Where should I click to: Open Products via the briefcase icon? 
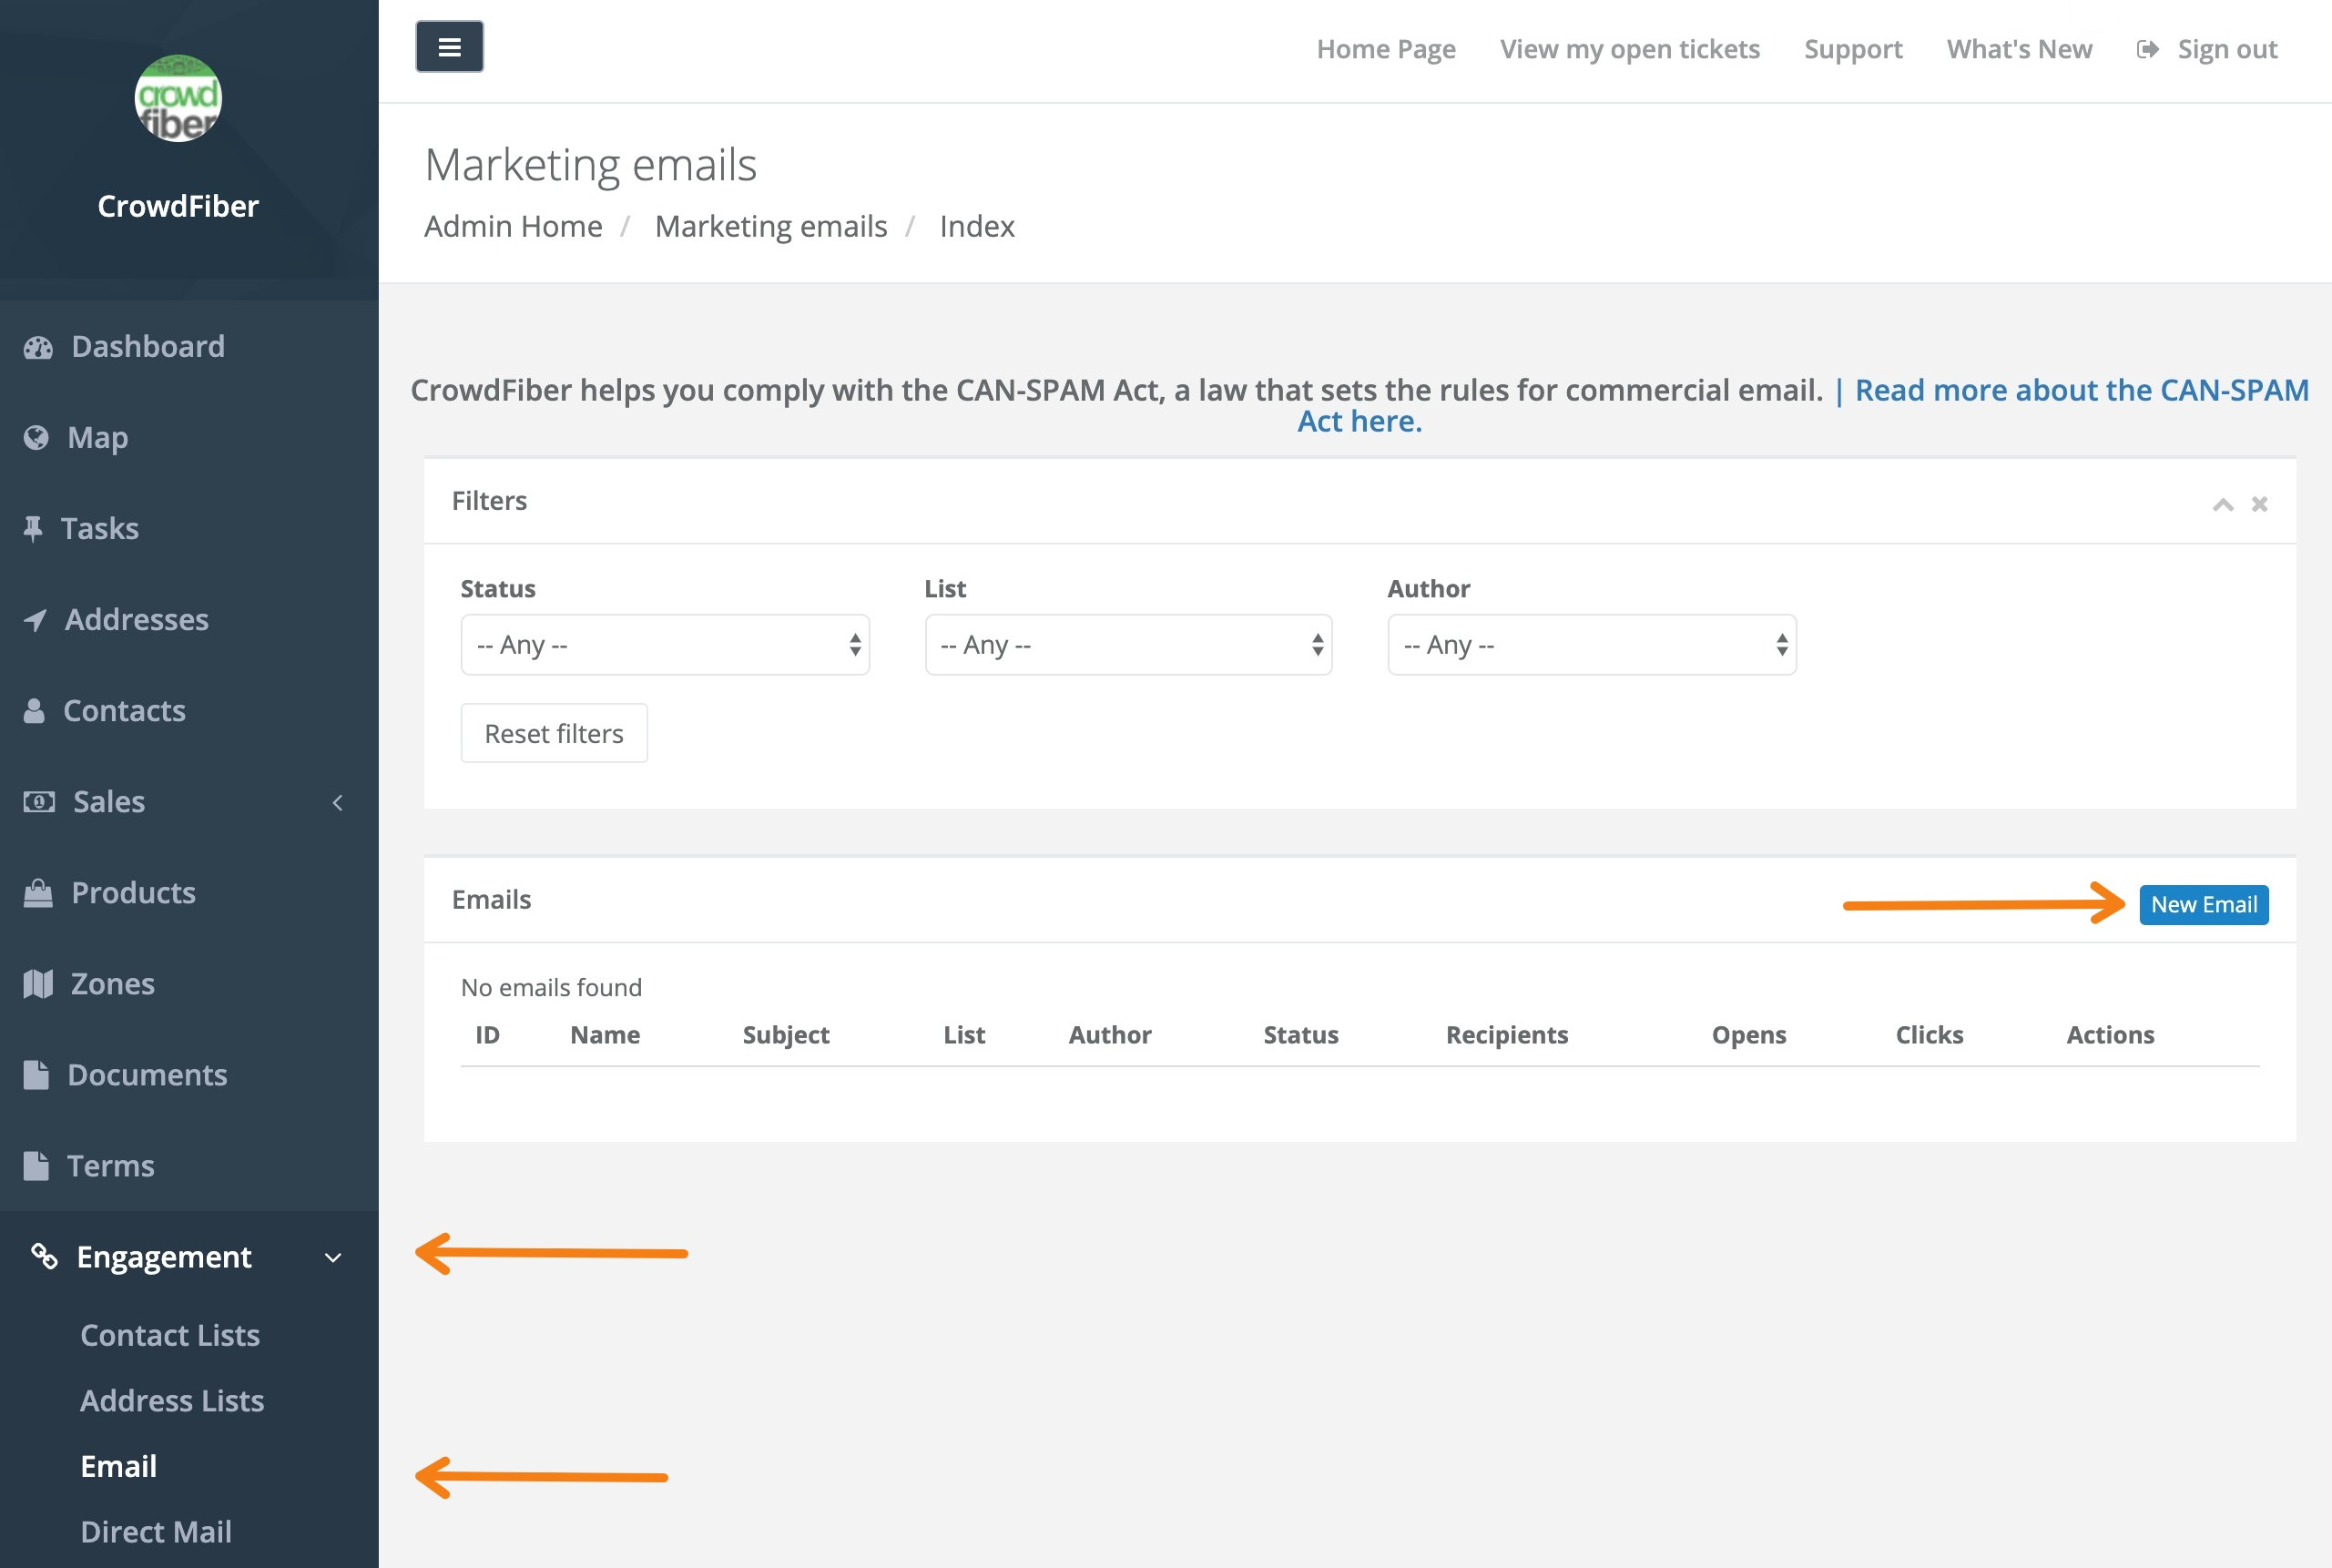point(37,892)
